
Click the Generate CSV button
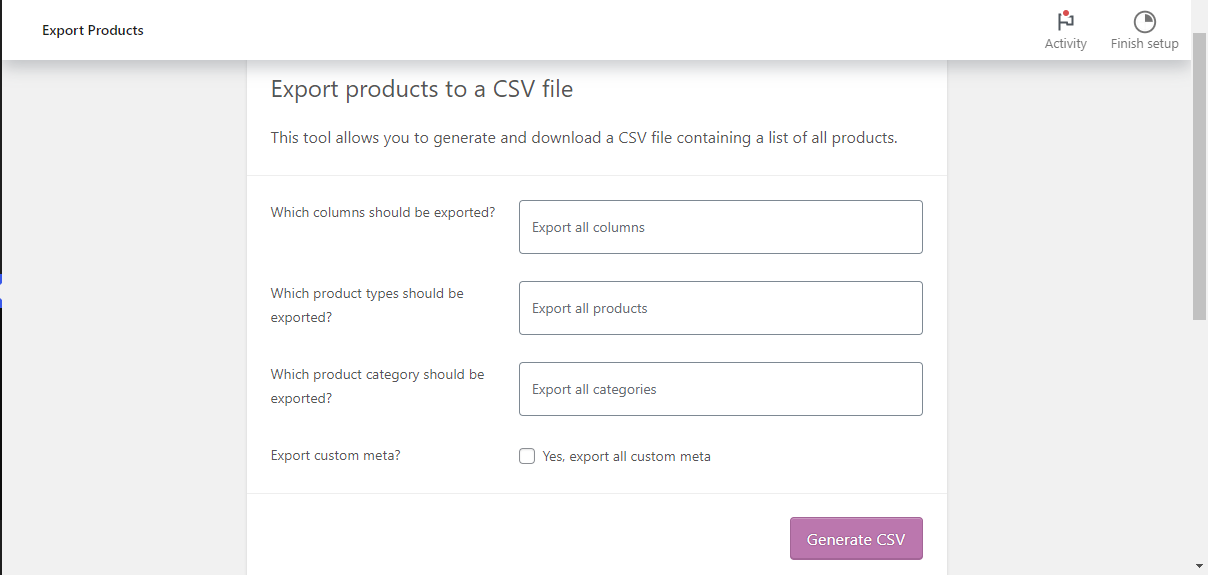click(856, 538)
